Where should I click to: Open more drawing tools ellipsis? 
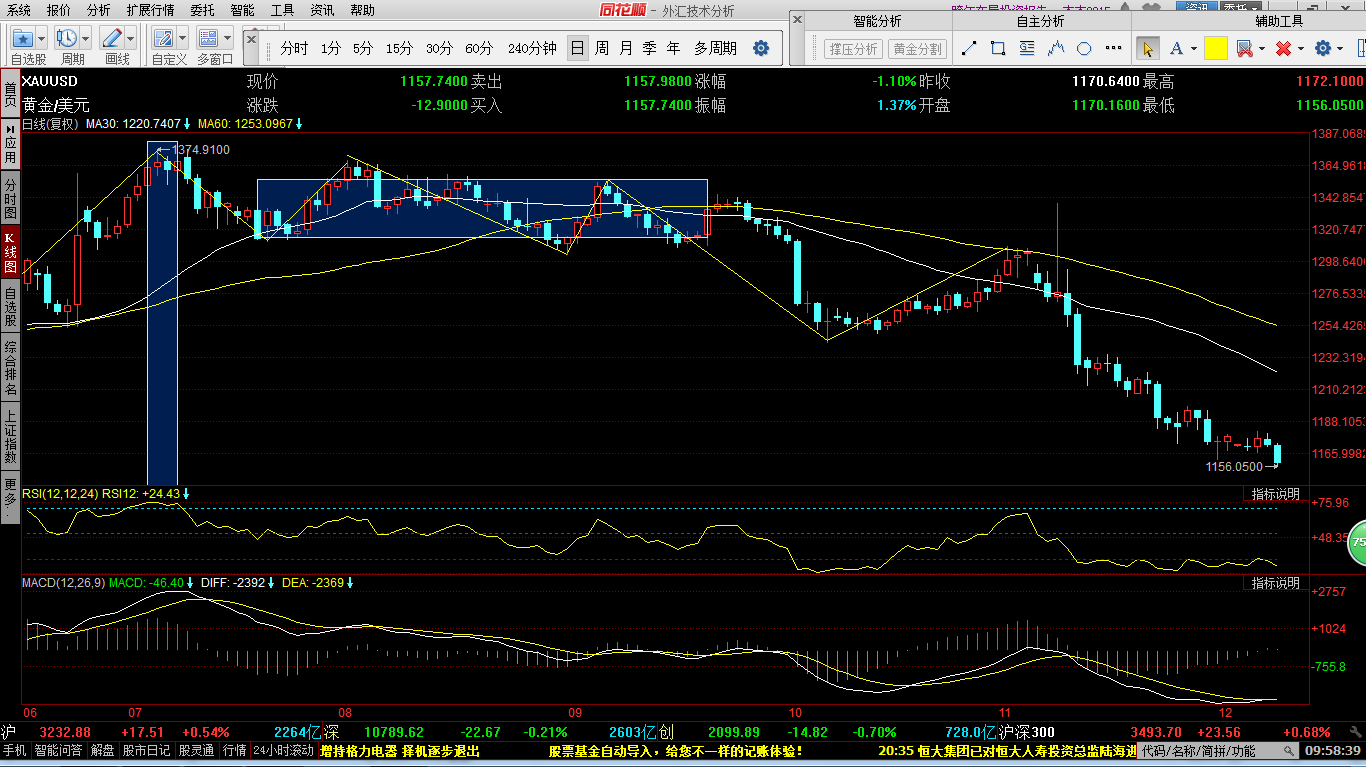click(1113, 50)
